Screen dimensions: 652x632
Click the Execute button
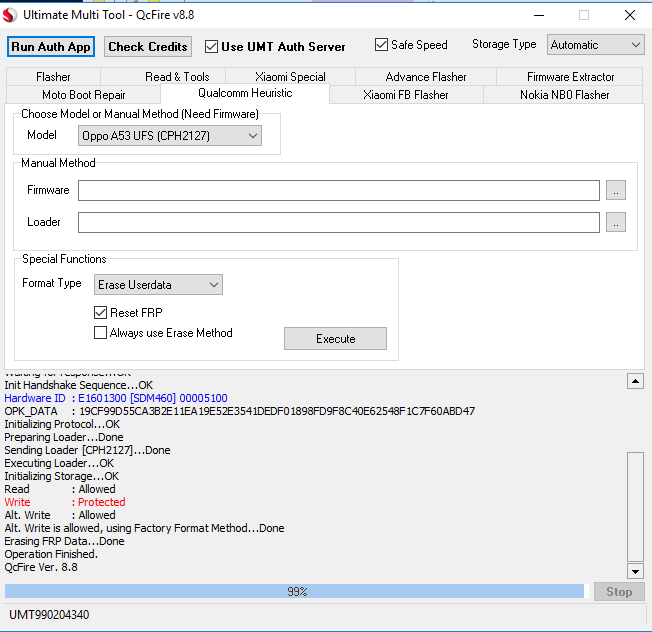tap(335, 339)
